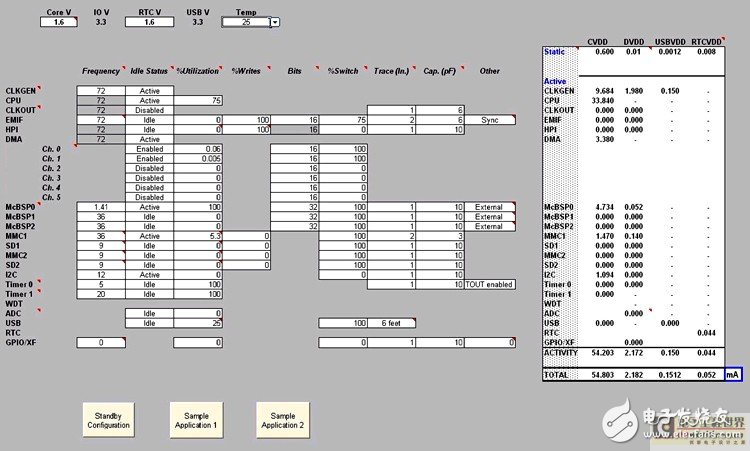Change CLKOUT Idle Status Disabled cell

149,110
